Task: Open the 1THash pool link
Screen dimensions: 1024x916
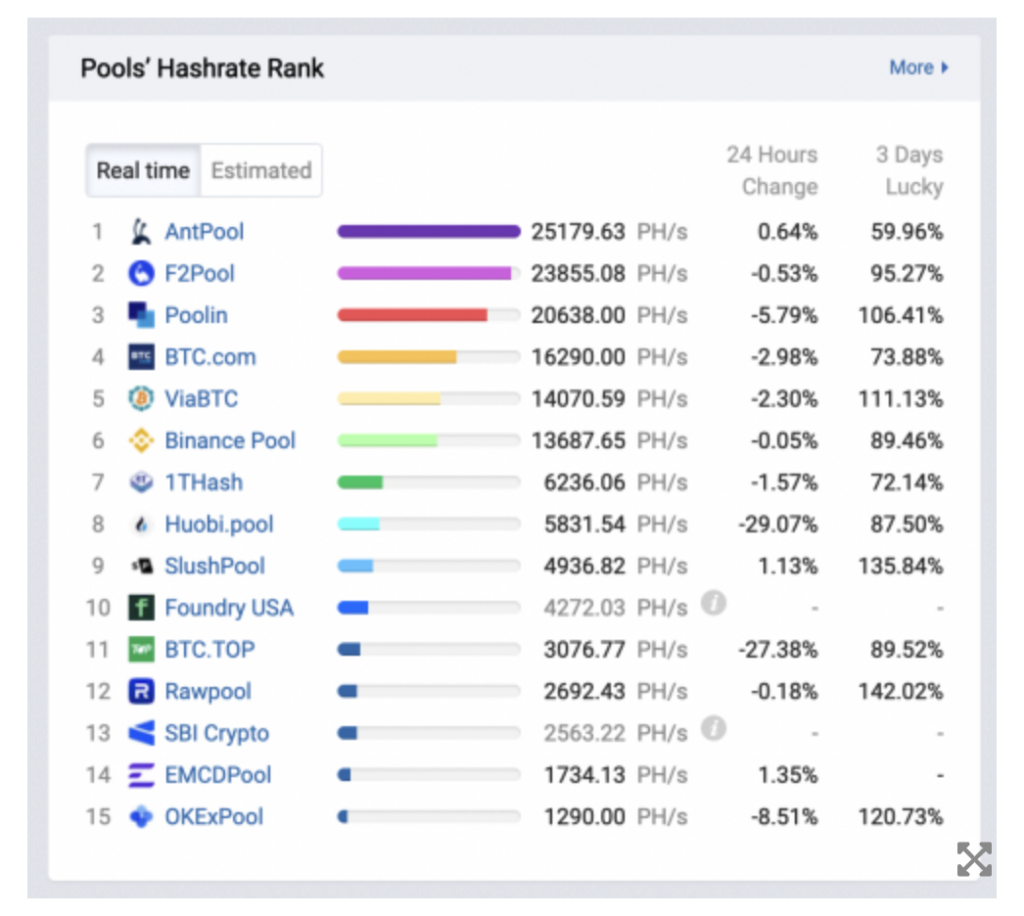Action: tap(204, 482)
